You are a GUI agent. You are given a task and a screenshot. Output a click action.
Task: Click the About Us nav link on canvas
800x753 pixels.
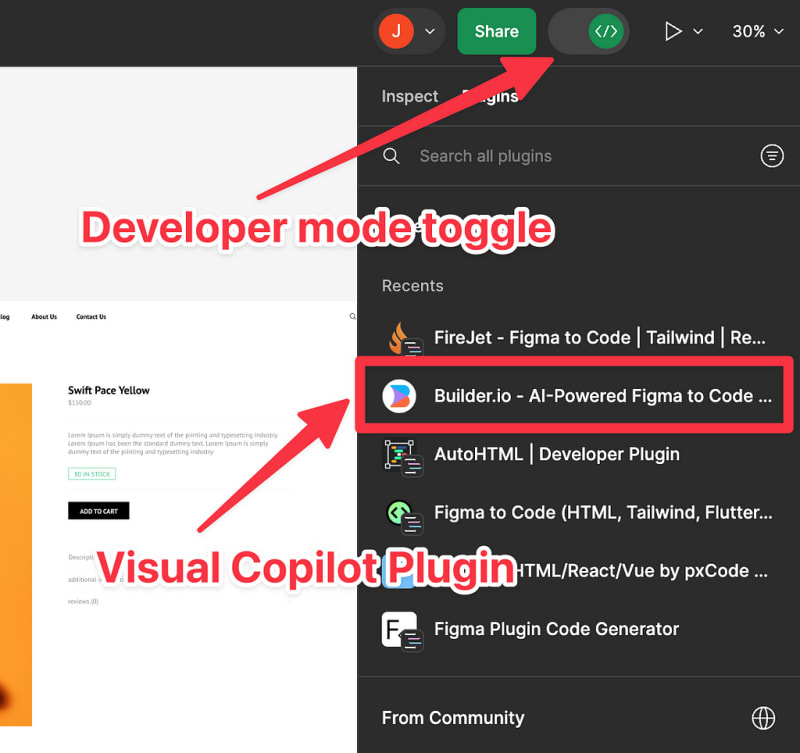44,317
